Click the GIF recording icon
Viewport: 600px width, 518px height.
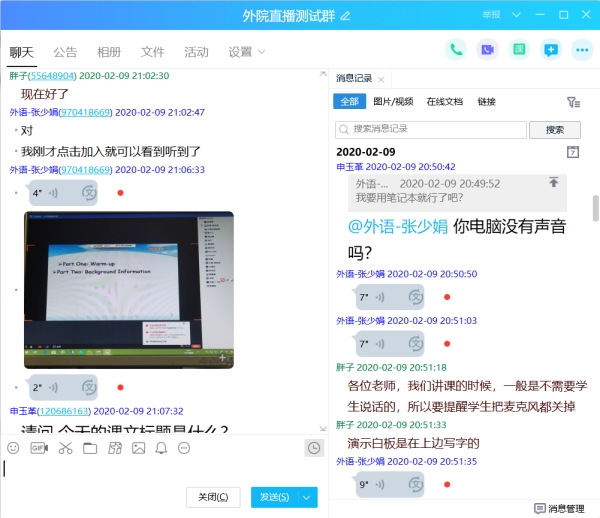tap(39, 447)
